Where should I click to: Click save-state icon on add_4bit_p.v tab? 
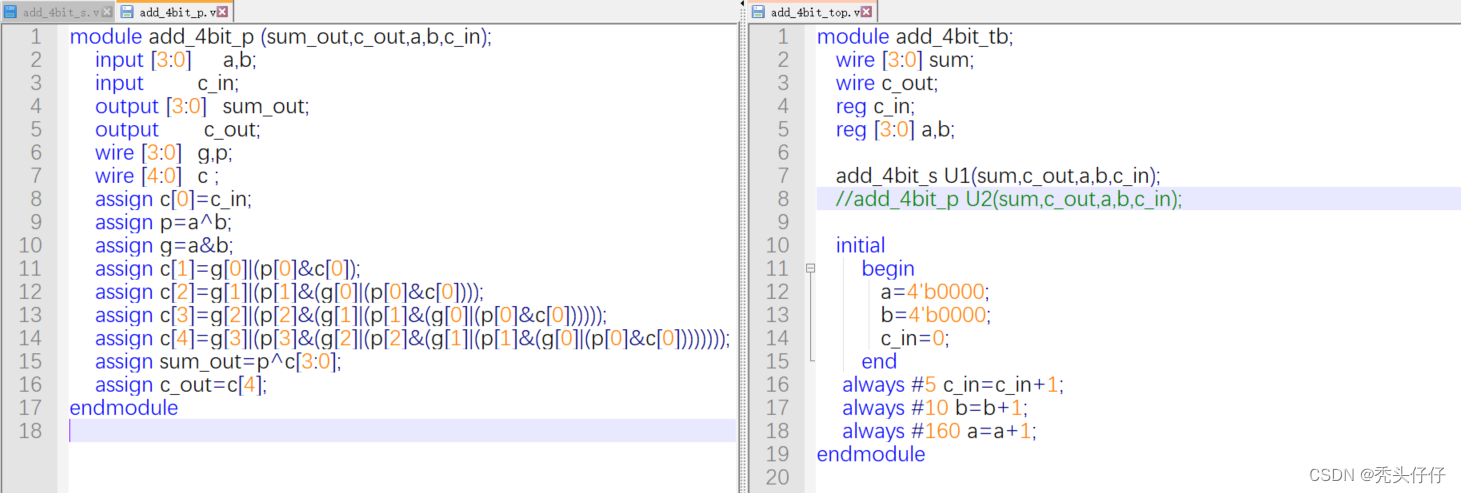coord(127,12)
